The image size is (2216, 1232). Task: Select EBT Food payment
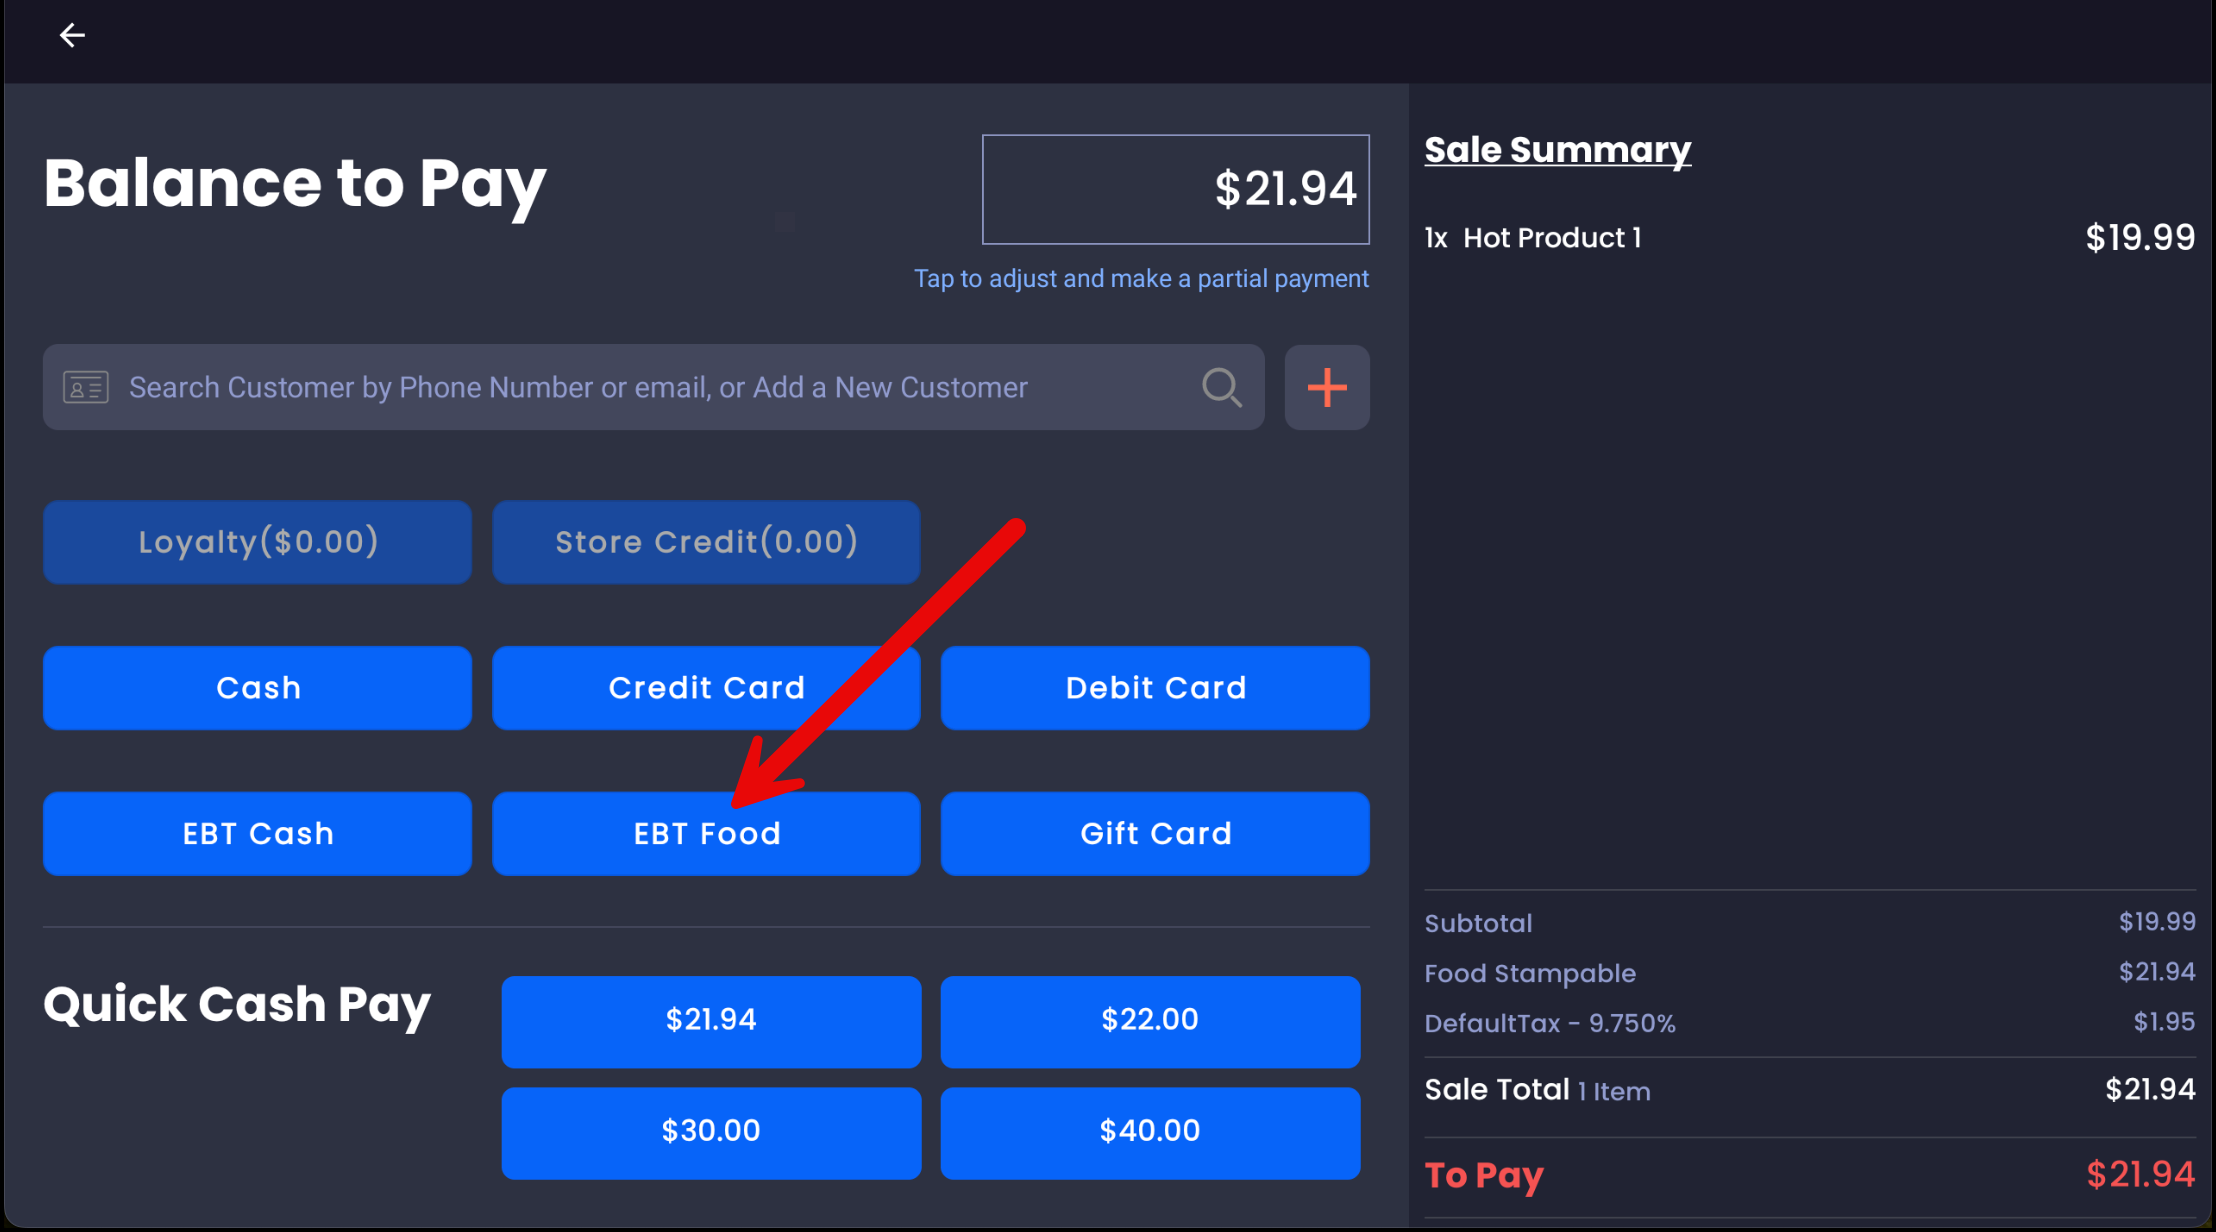tap(705, 834)
